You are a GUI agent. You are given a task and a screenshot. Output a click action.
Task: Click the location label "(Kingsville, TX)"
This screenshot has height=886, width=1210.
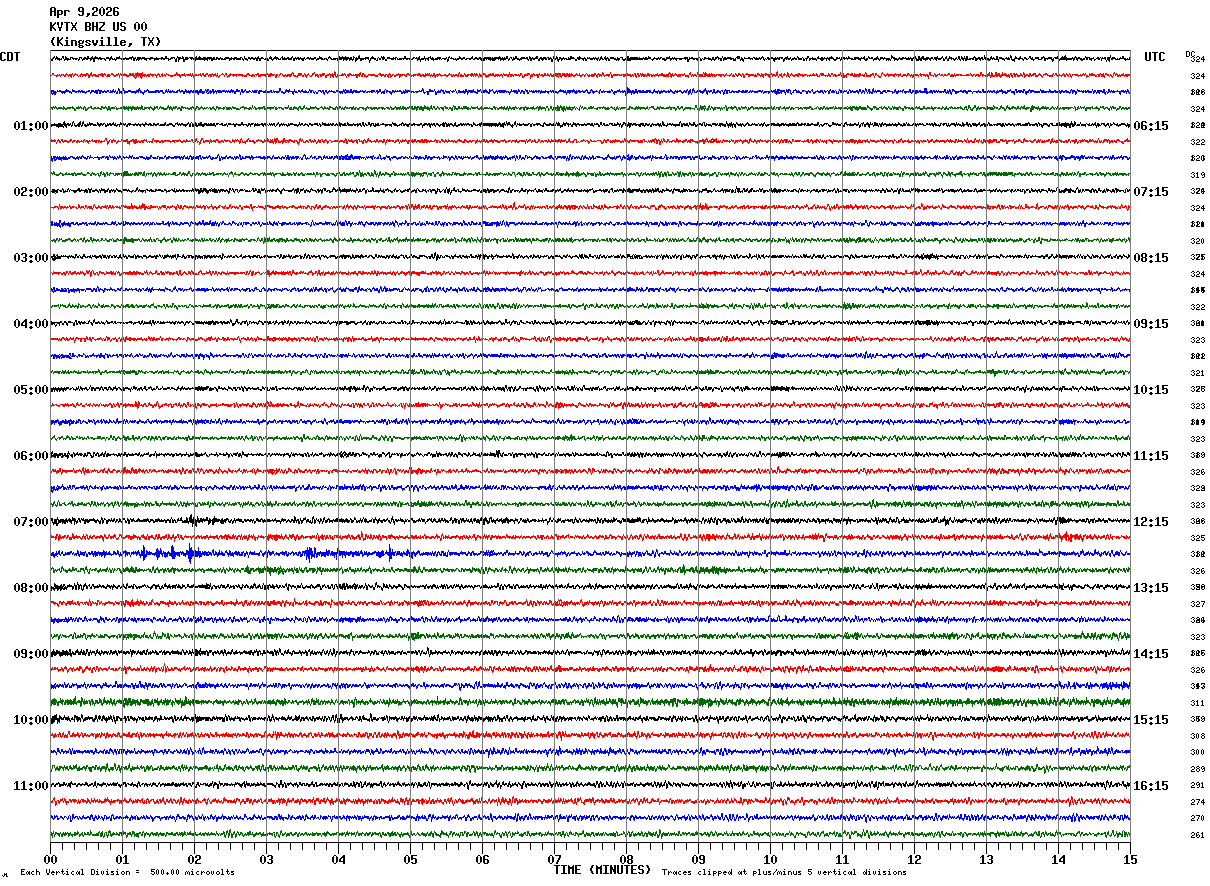pyautogui.click(x=105, y=42)
